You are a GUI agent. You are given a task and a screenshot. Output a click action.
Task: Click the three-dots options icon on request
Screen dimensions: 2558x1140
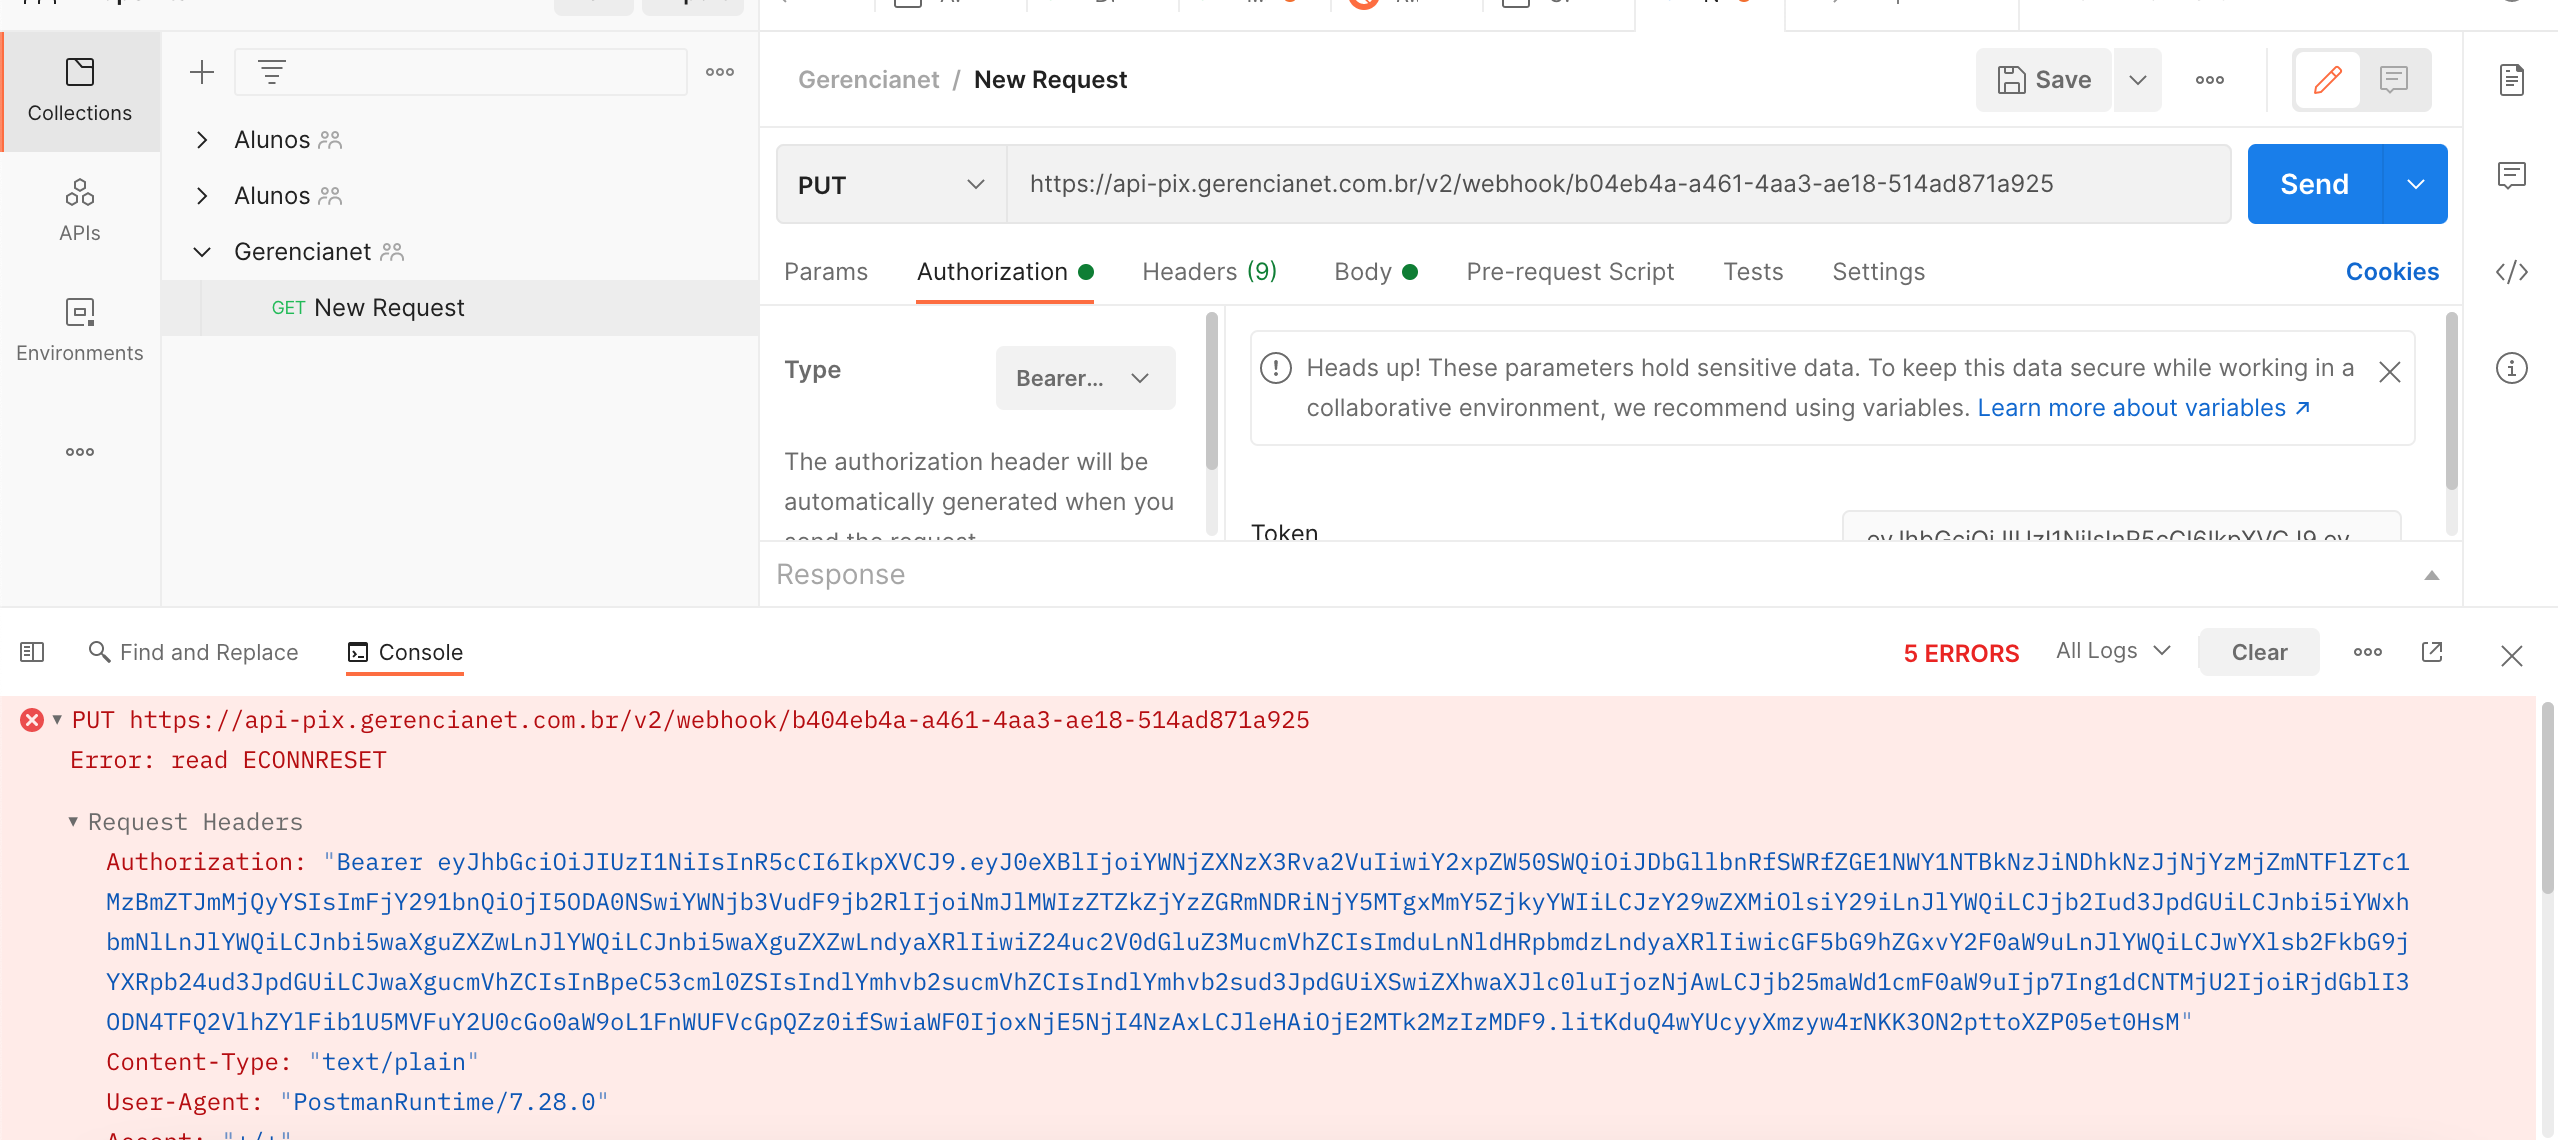[x=2211, y=78]
